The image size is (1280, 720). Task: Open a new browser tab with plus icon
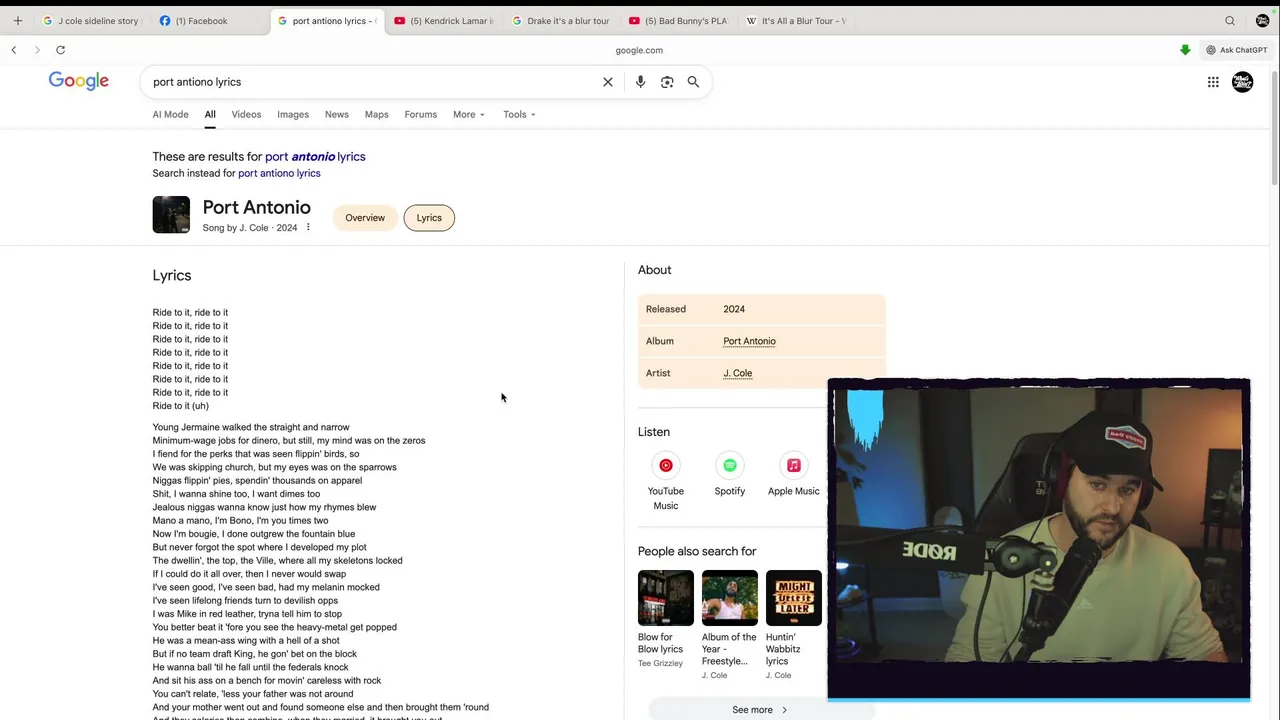[x=17, y=20]
